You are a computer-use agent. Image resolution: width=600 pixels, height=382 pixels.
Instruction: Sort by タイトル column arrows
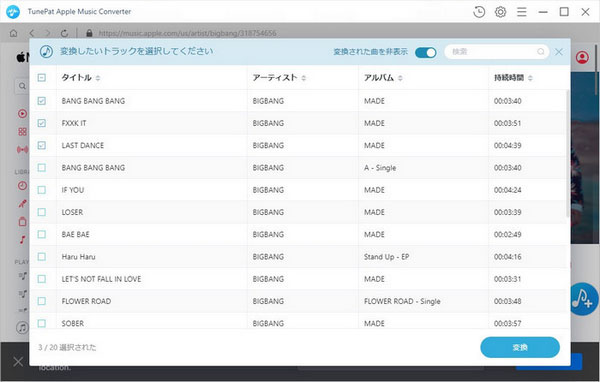click(x=98, y=78)
